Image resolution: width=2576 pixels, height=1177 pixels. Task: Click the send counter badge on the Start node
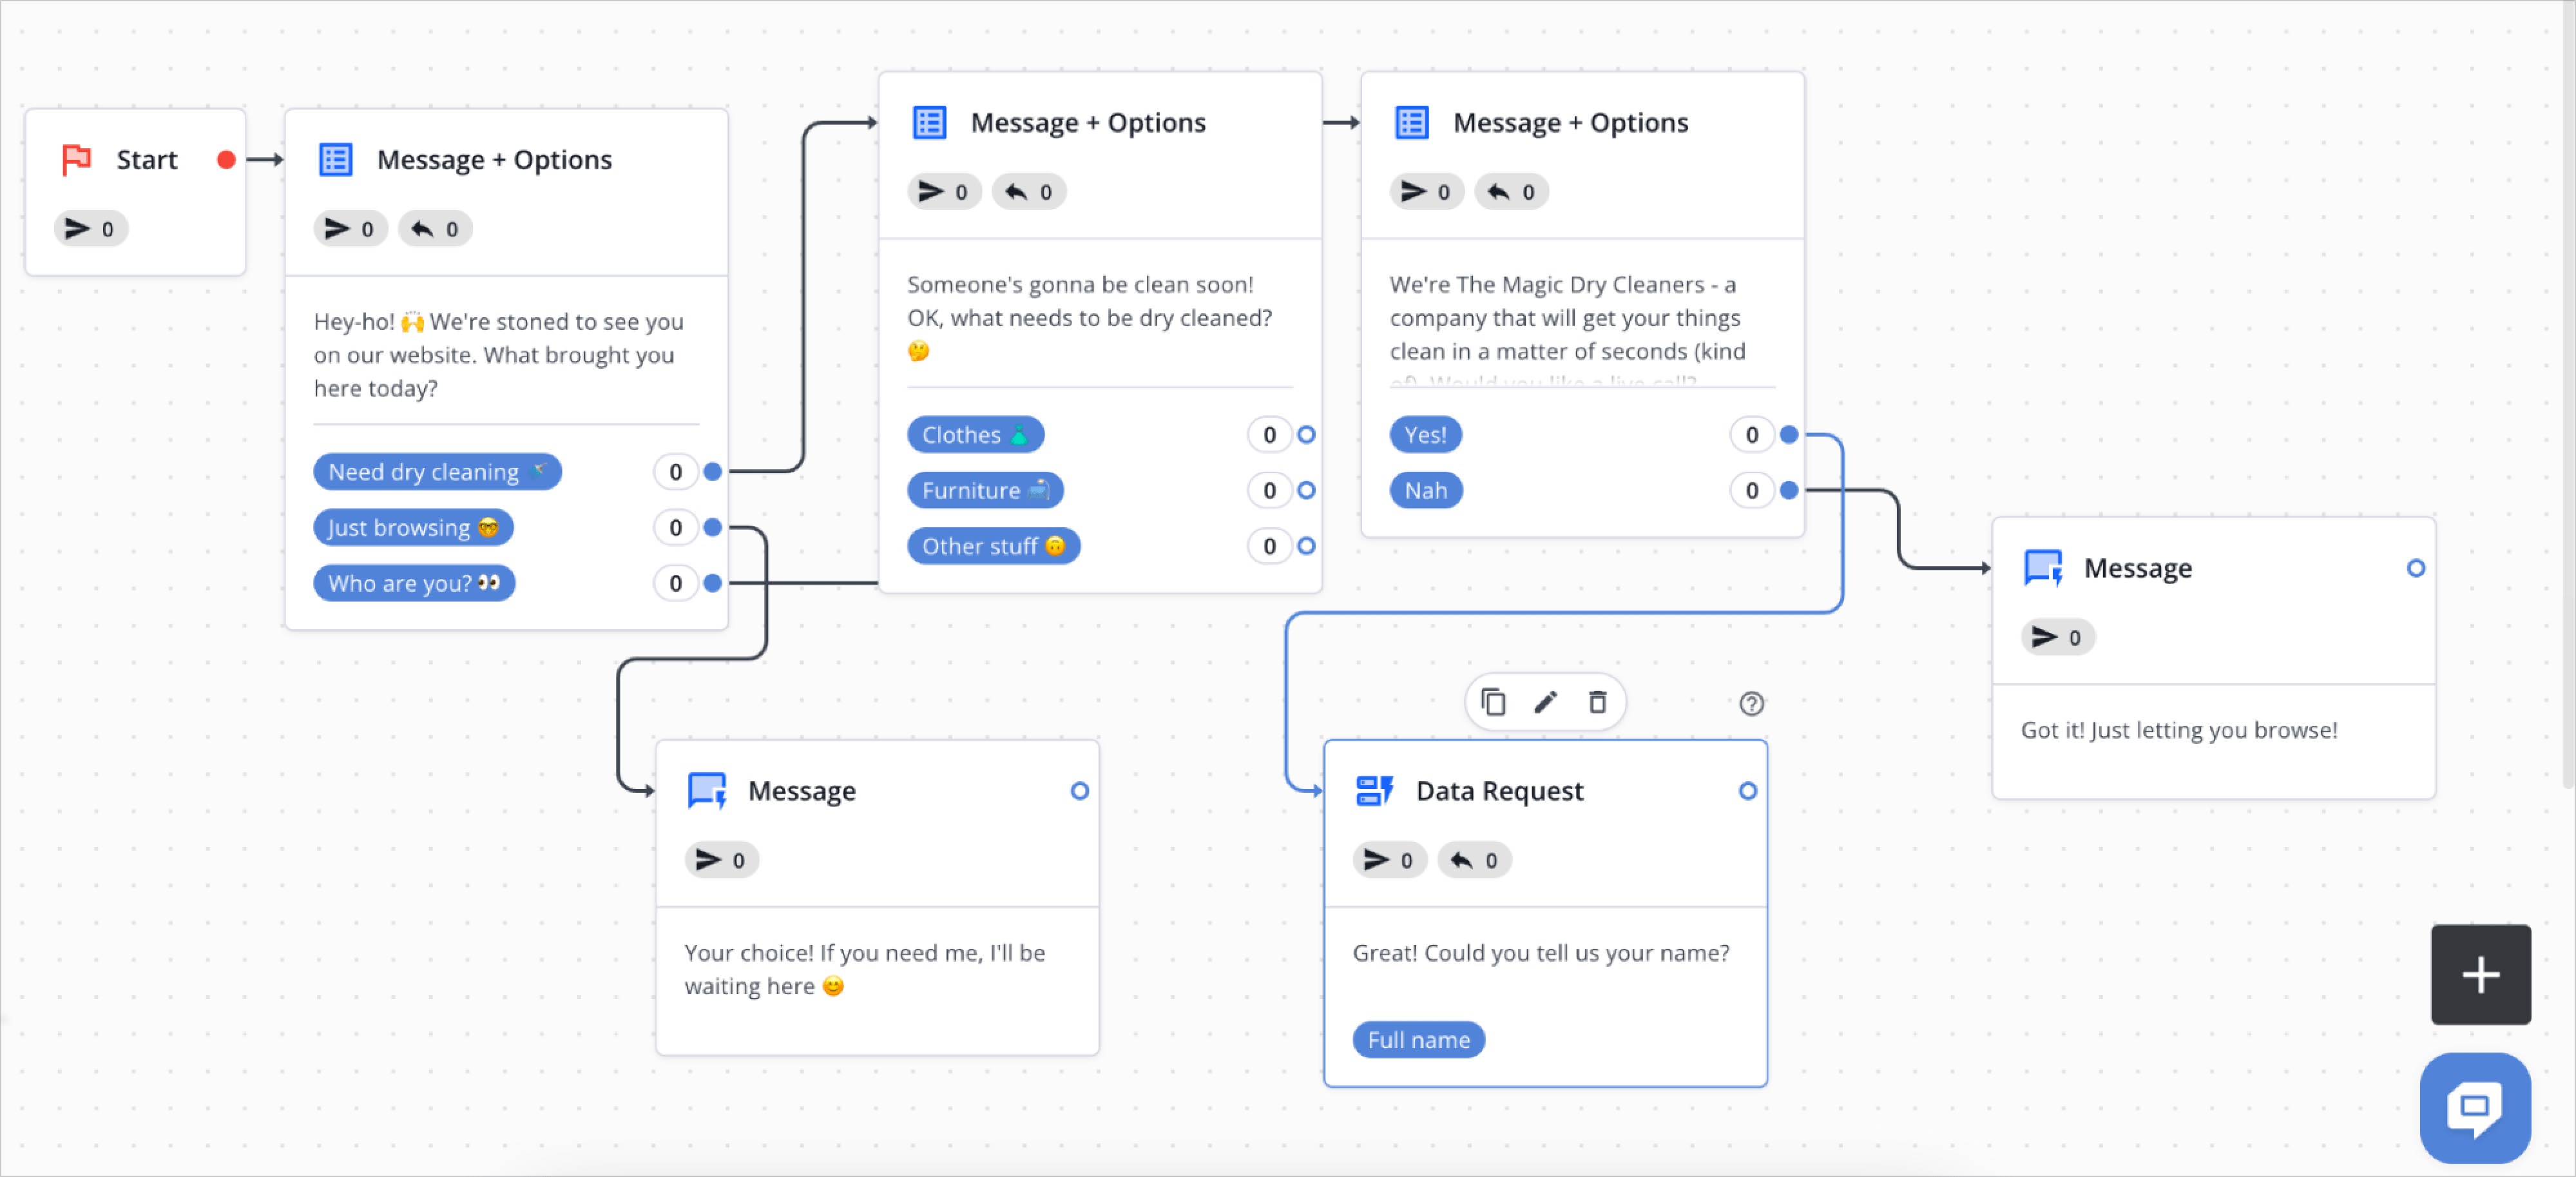point(90,228)
